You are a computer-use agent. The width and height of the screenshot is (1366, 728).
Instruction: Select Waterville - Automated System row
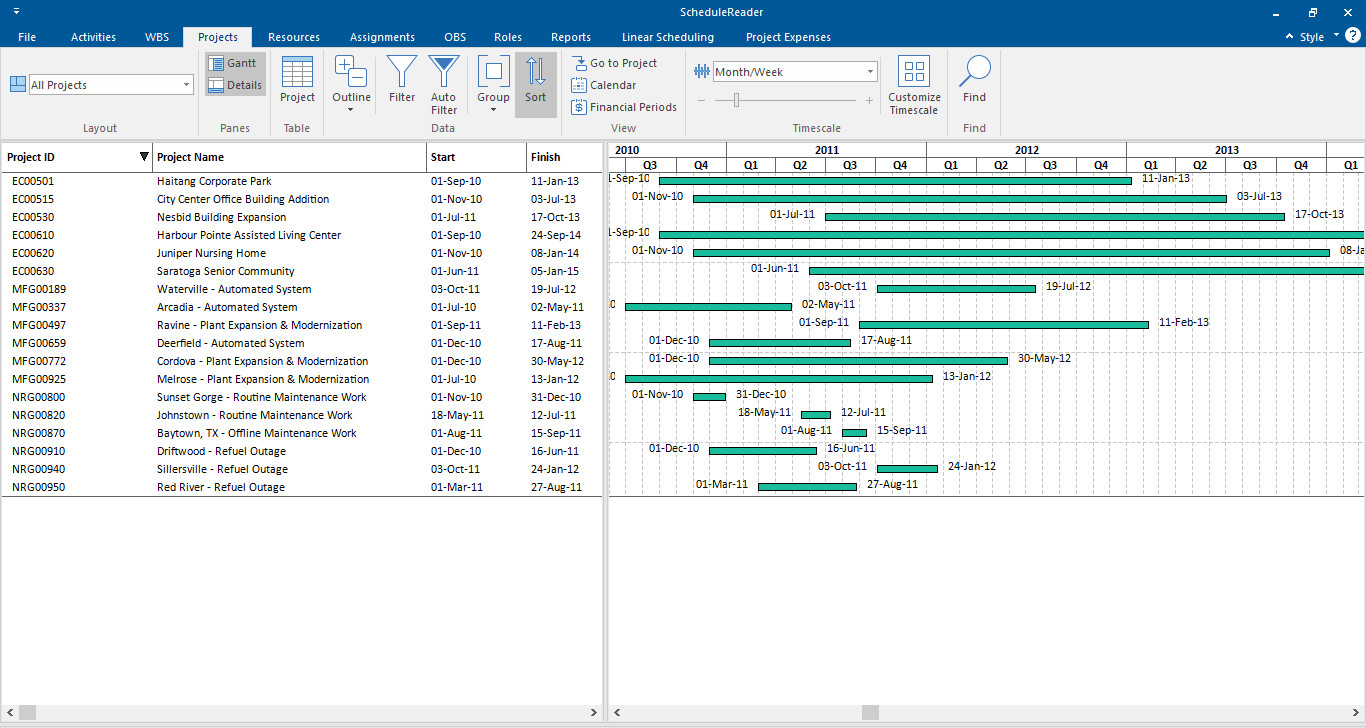click(302, 289)
